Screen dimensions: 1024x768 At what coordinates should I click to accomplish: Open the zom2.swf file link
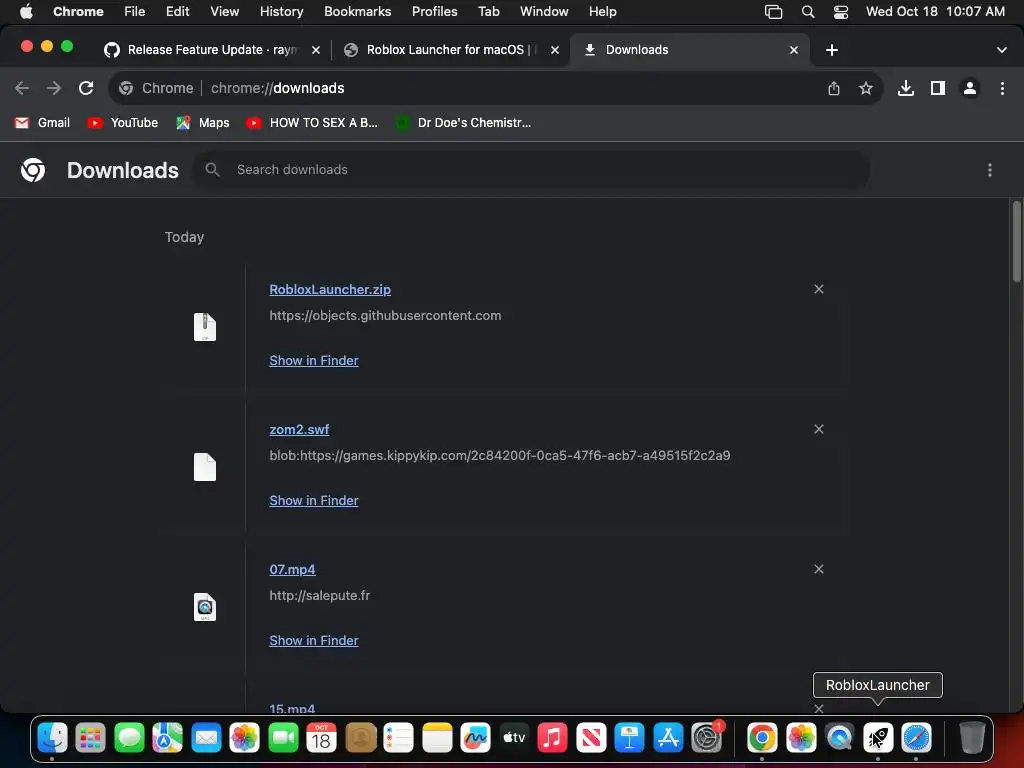(299, 430)
